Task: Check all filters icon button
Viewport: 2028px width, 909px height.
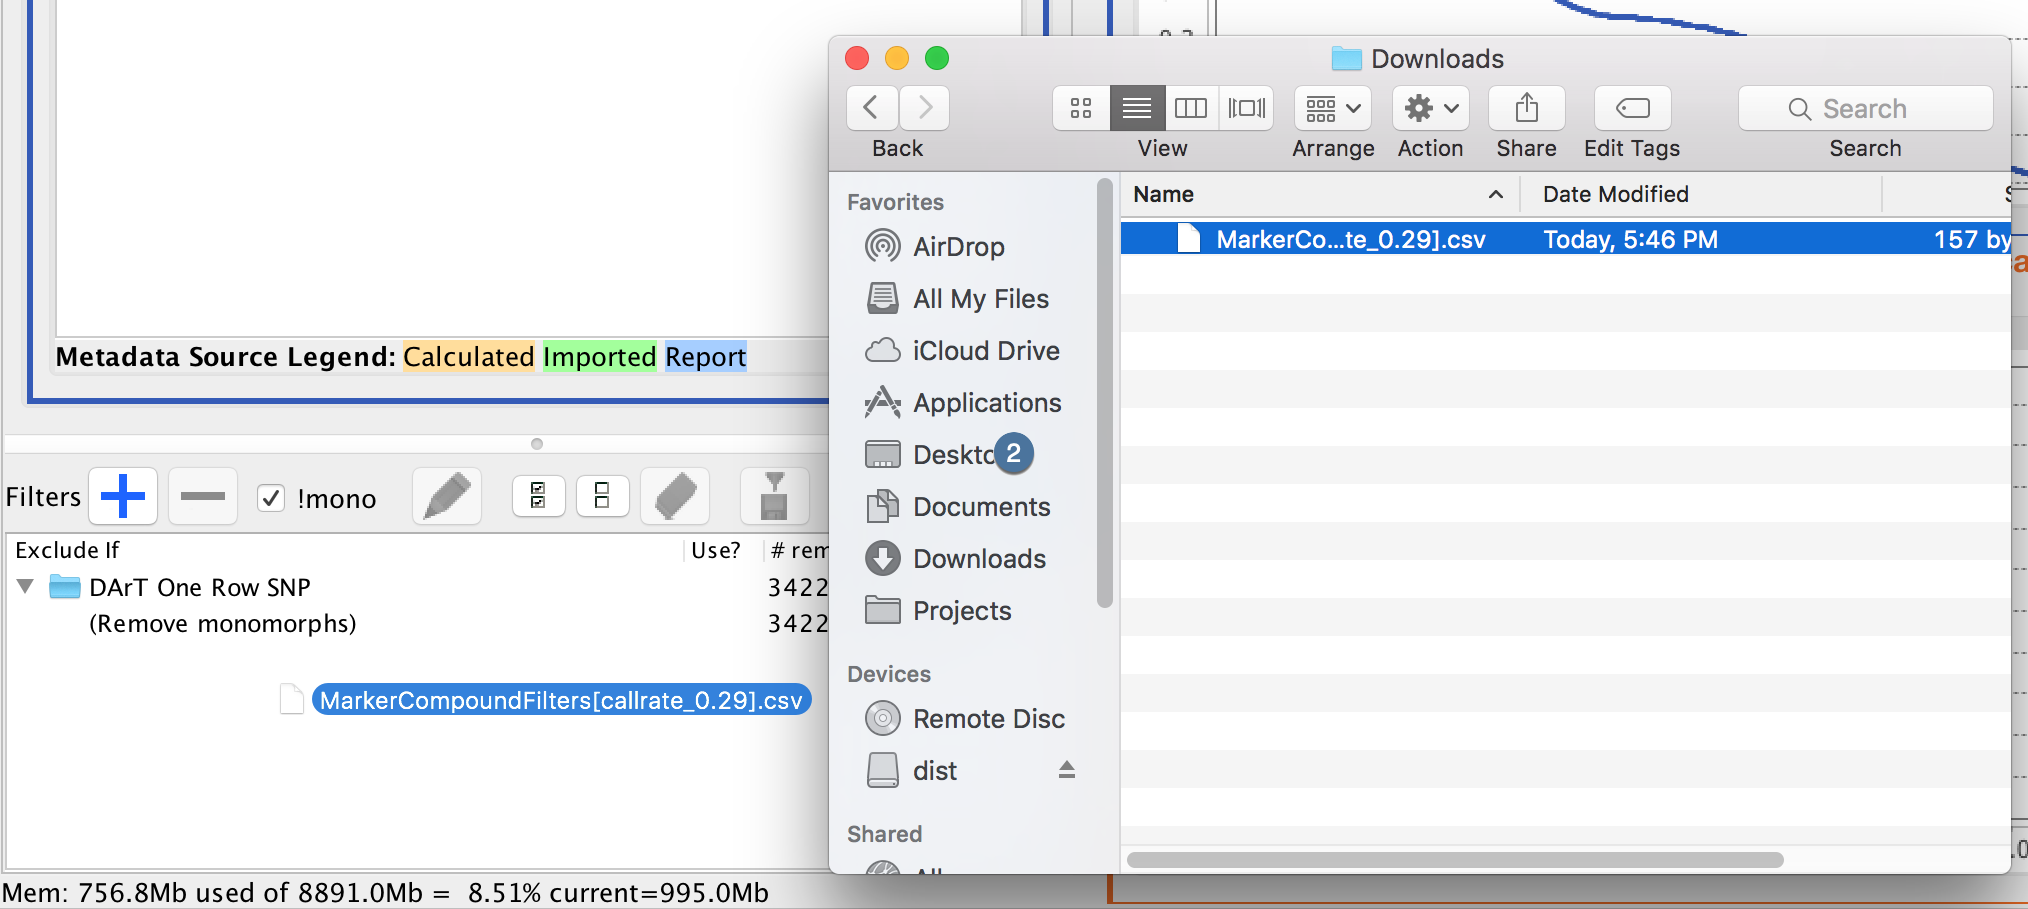Action: [x=538, y=496]
